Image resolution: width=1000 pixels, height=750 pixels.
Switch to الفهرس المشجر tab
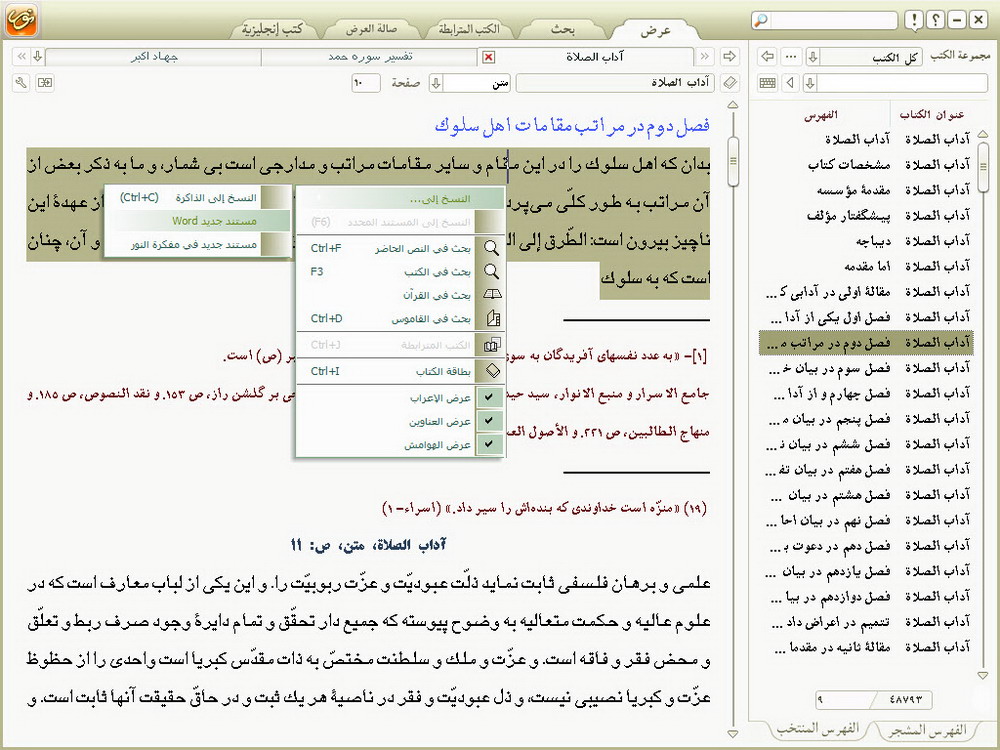point(927,730)
